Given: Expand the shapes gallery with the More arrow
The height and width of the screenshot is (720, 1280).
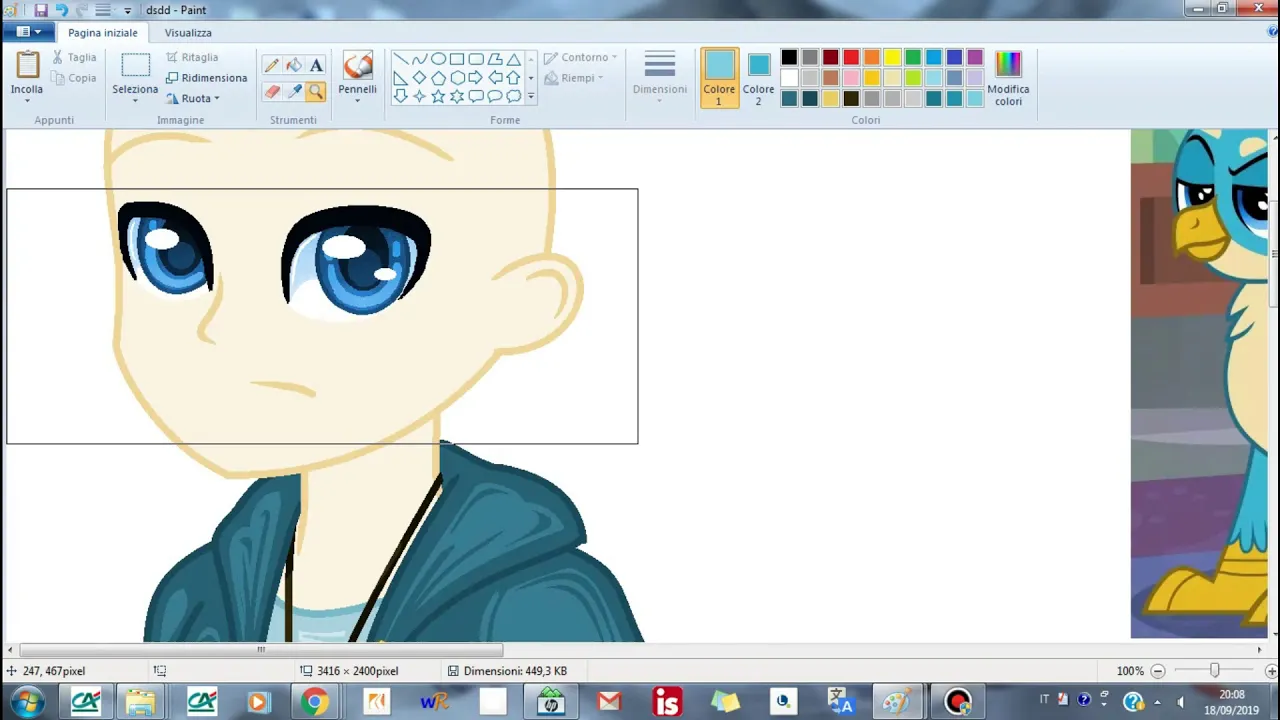Looking at the screenshot, I should pos(531,96).
